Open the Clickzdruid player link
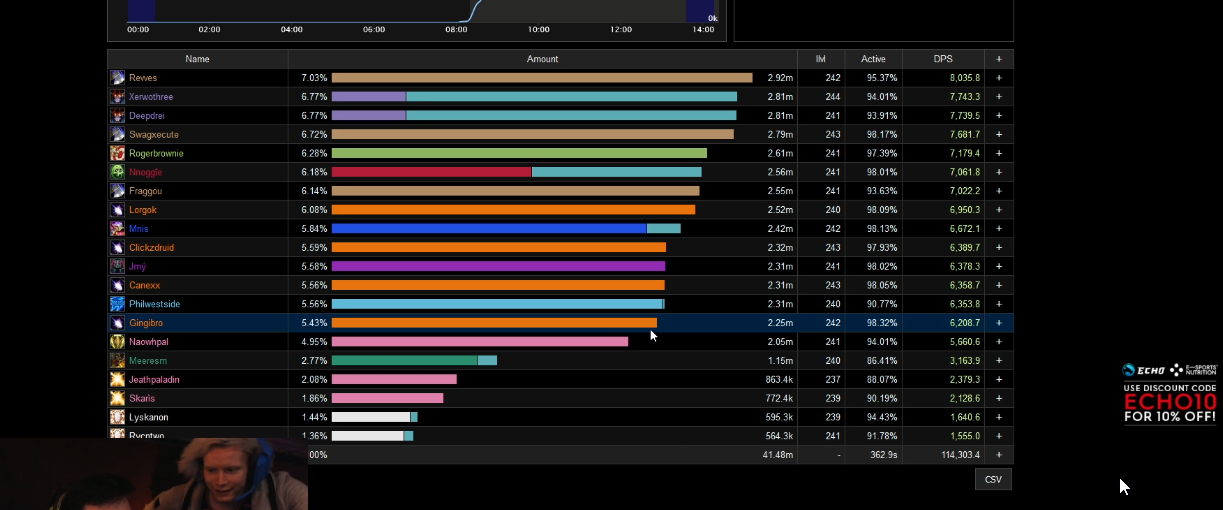This screenshot has height=510, width=1223. point(152,248)
